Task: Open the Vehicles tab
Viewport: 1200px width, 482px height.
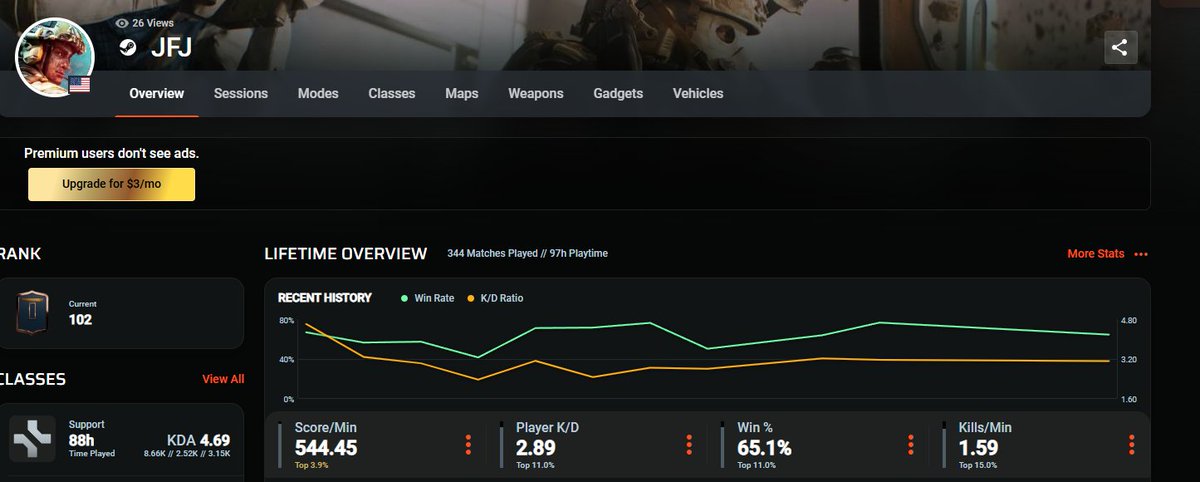Action: pos(698,93)
